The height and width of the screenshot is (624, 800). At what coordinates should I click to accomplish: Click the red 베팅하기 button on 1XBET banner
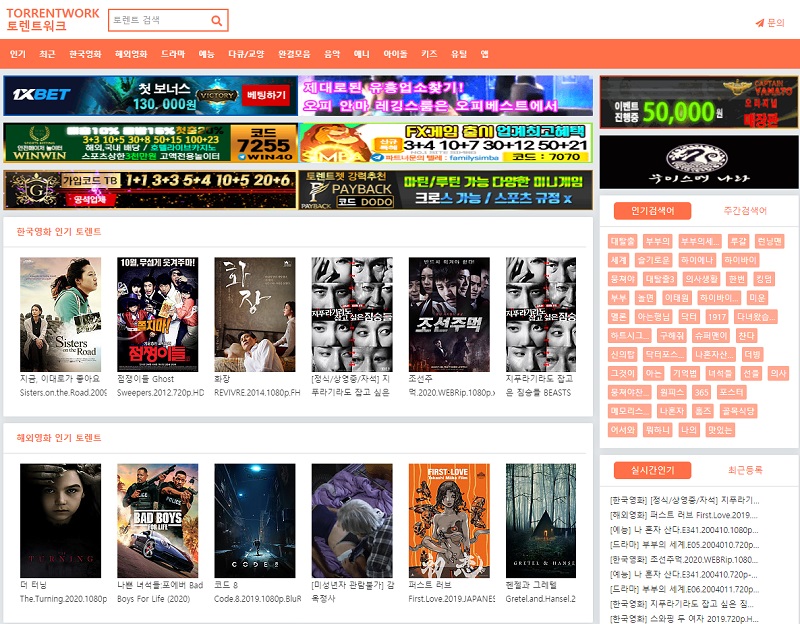tap(266, 95)
